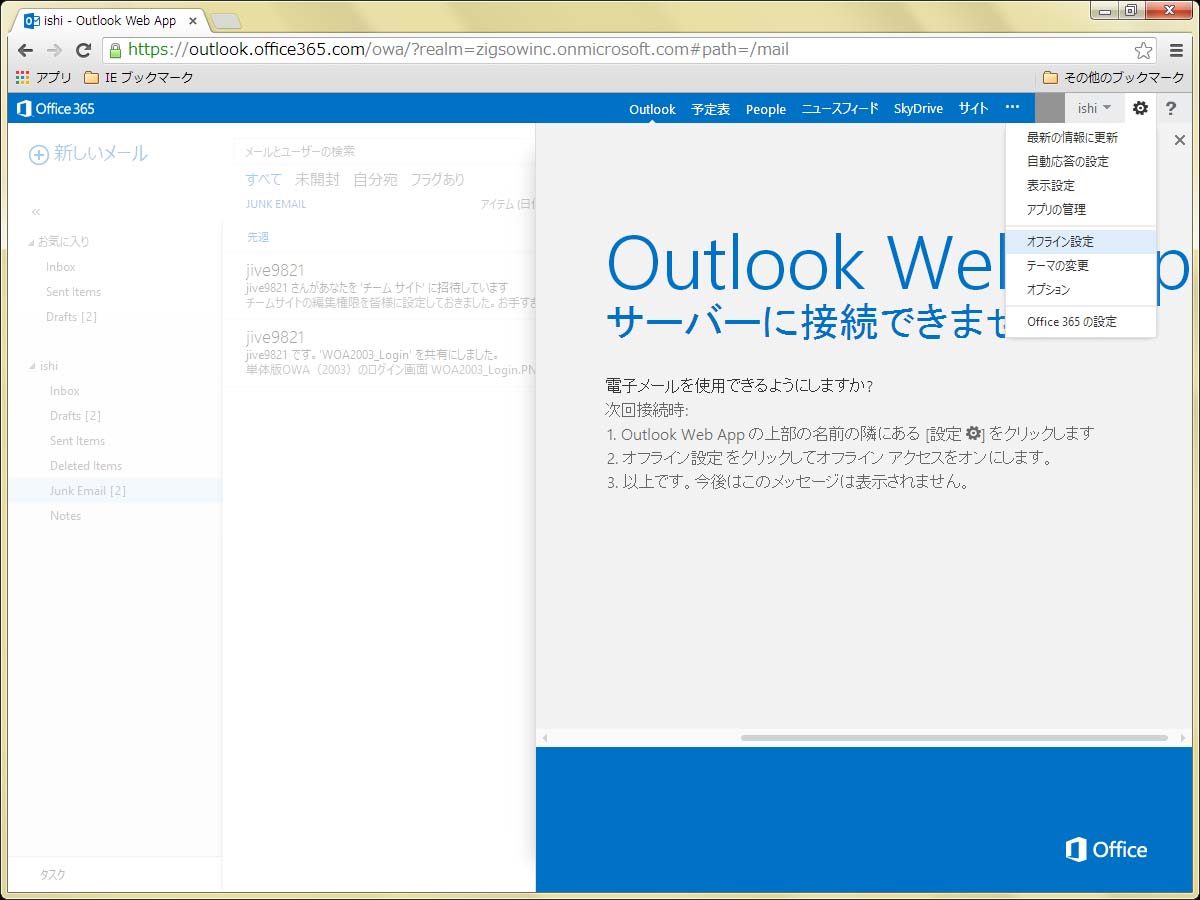The image size is (1200, 900).
Task: Open a new browser tab
Action: pos(226,20)
